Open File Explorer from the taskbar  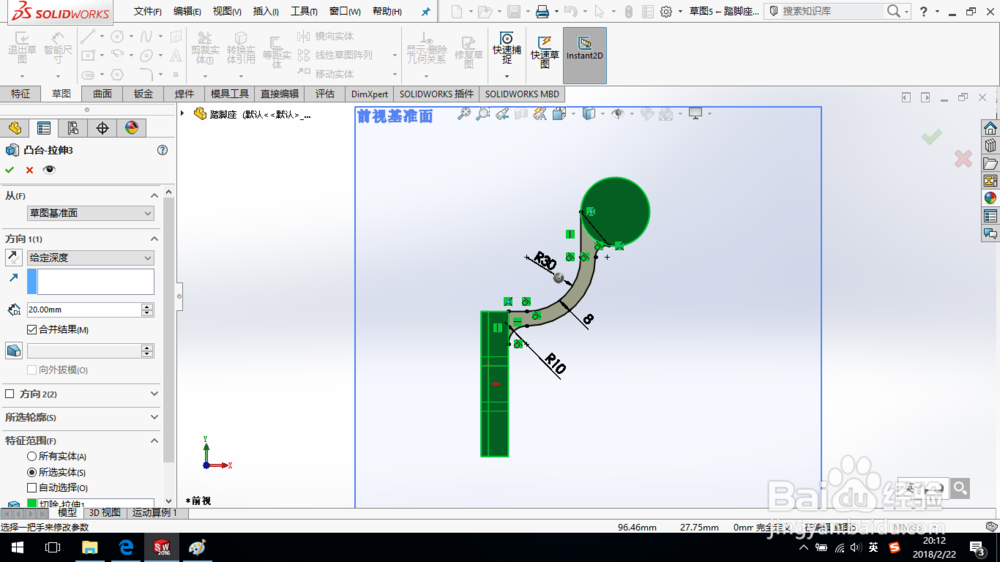89,547
